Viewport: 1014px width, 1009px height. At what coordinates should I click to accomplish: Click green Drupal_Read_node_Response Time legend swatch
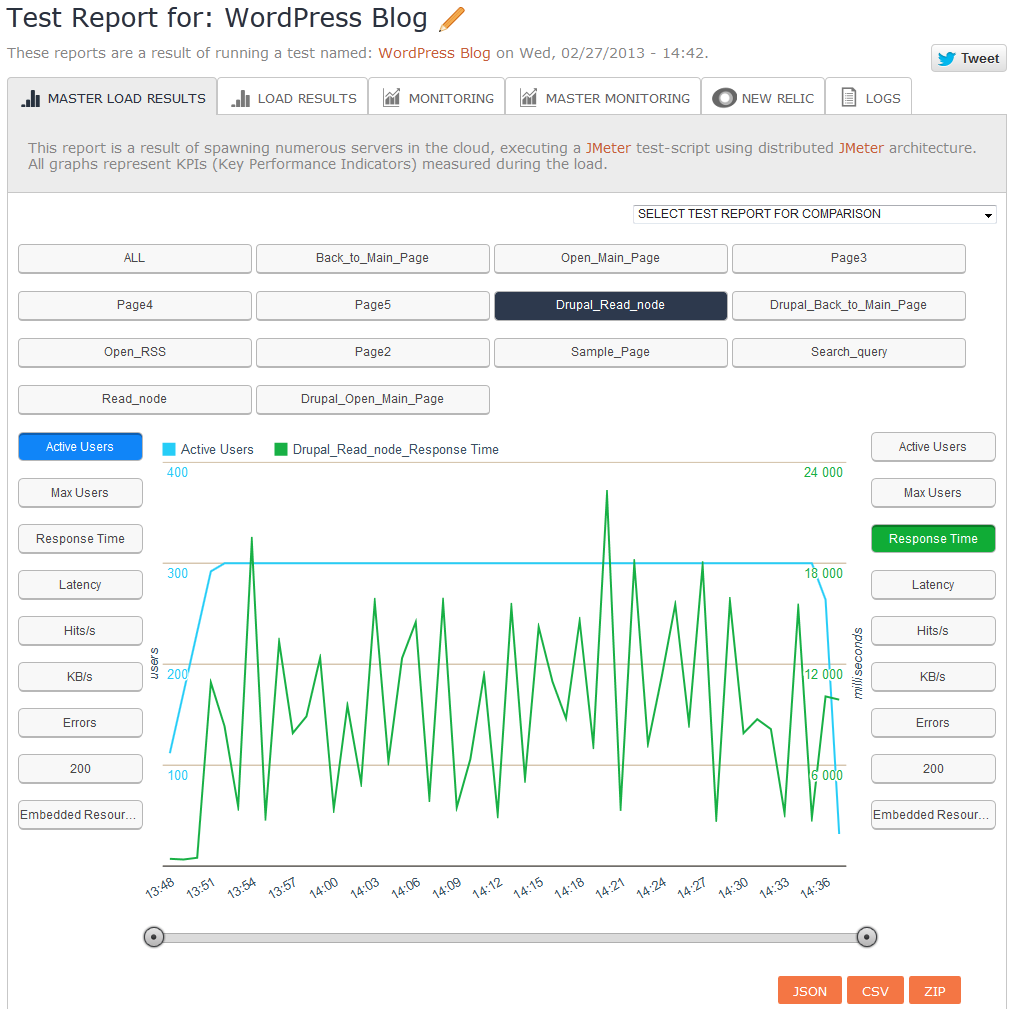point(281,450)
